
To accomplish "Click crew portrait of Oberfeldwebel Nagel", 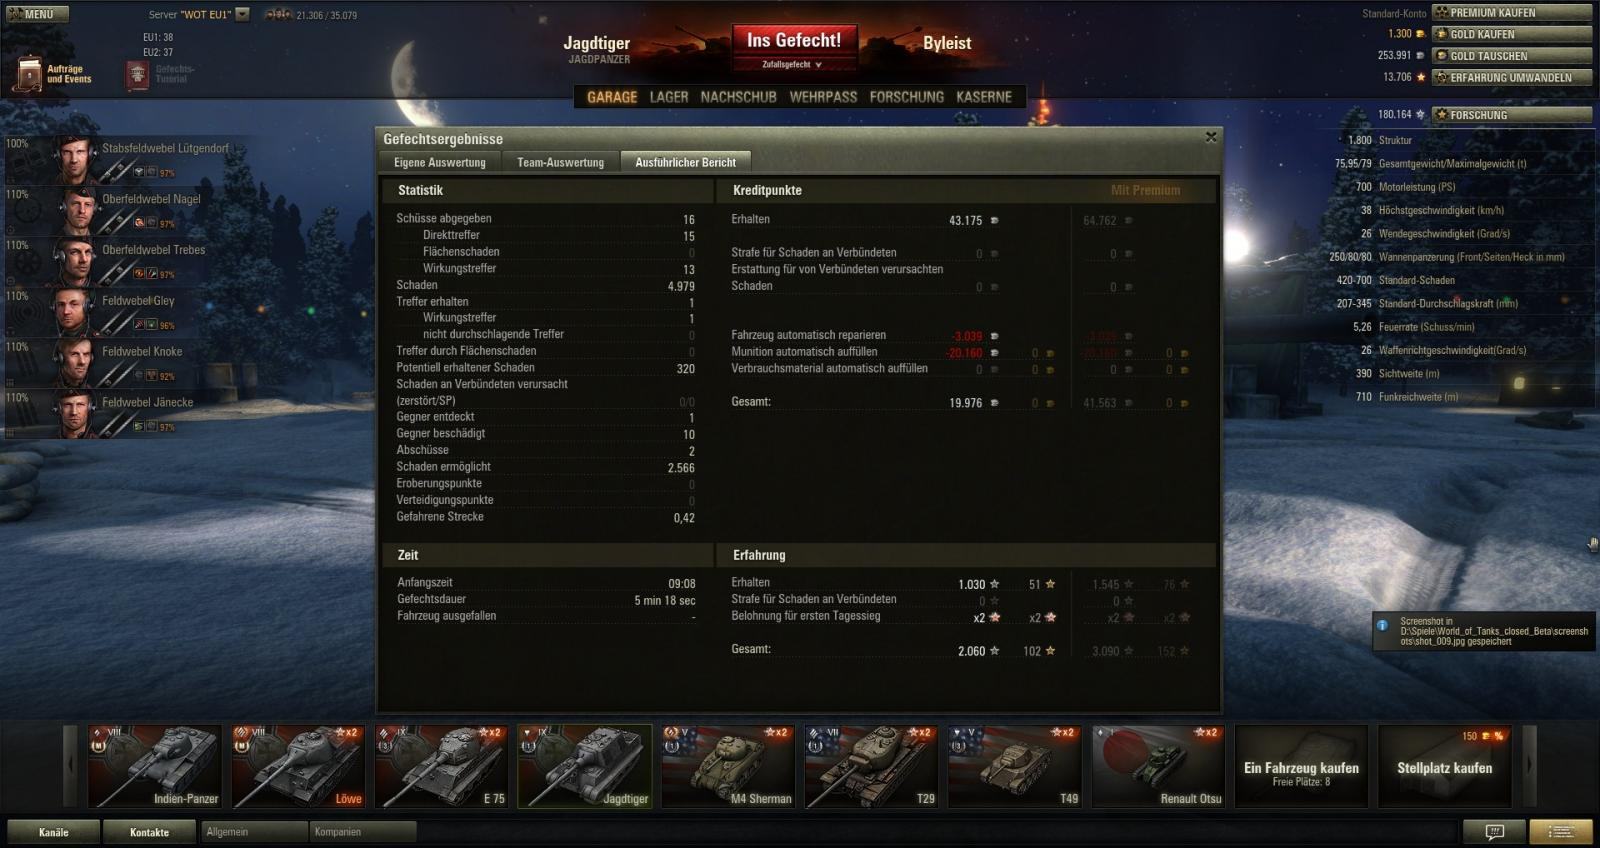I will pyautogui.click(x=76, y=211).
